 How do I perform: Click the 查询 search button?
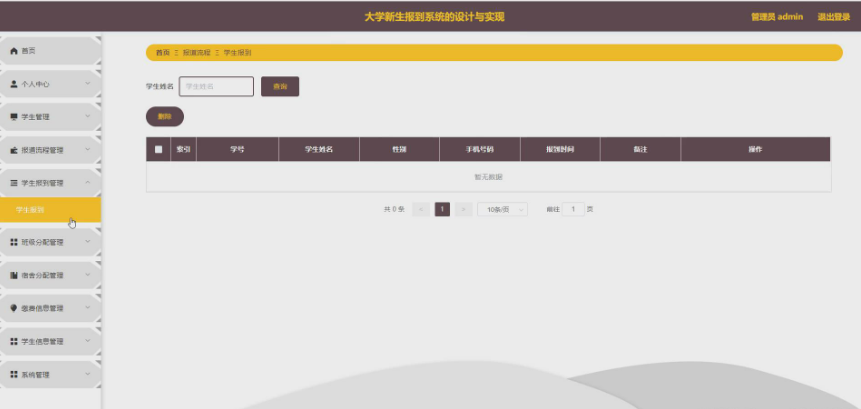tap(280, 86)
